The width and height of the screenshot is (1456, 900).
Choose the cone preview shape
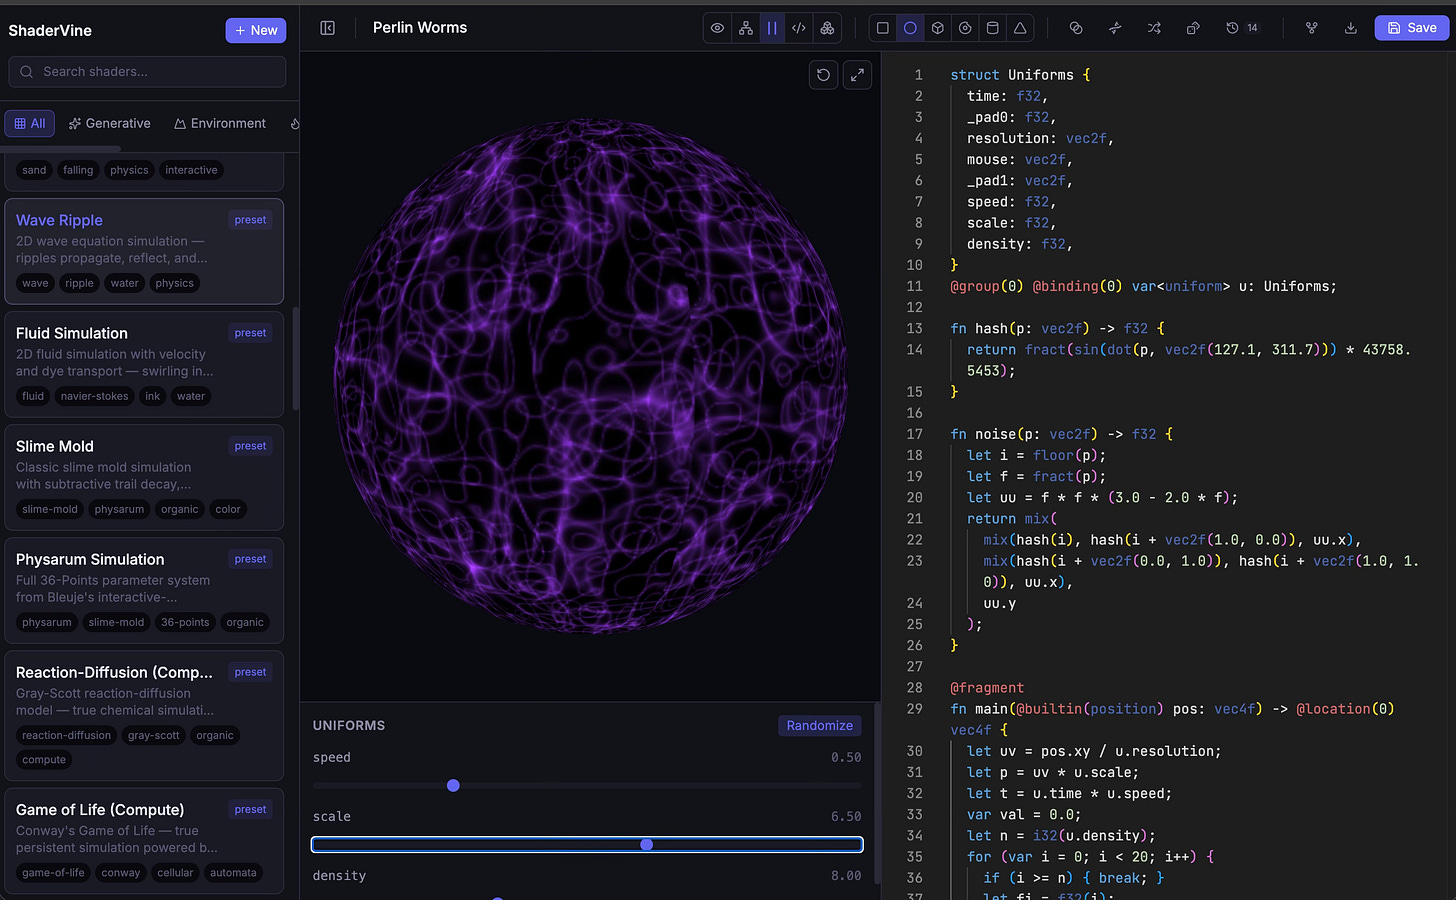(1020, 28)
